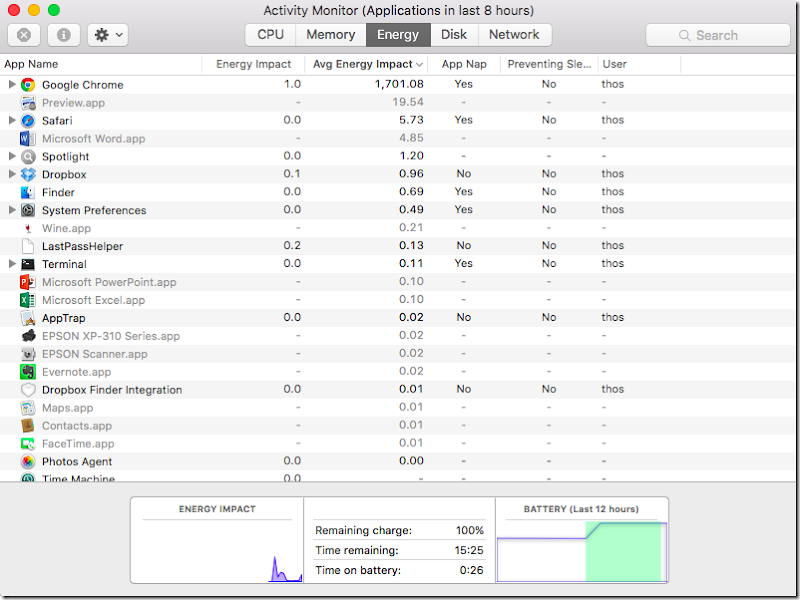Expand the Dropbox process group
800x600 pixels.
tap(12, 174)
